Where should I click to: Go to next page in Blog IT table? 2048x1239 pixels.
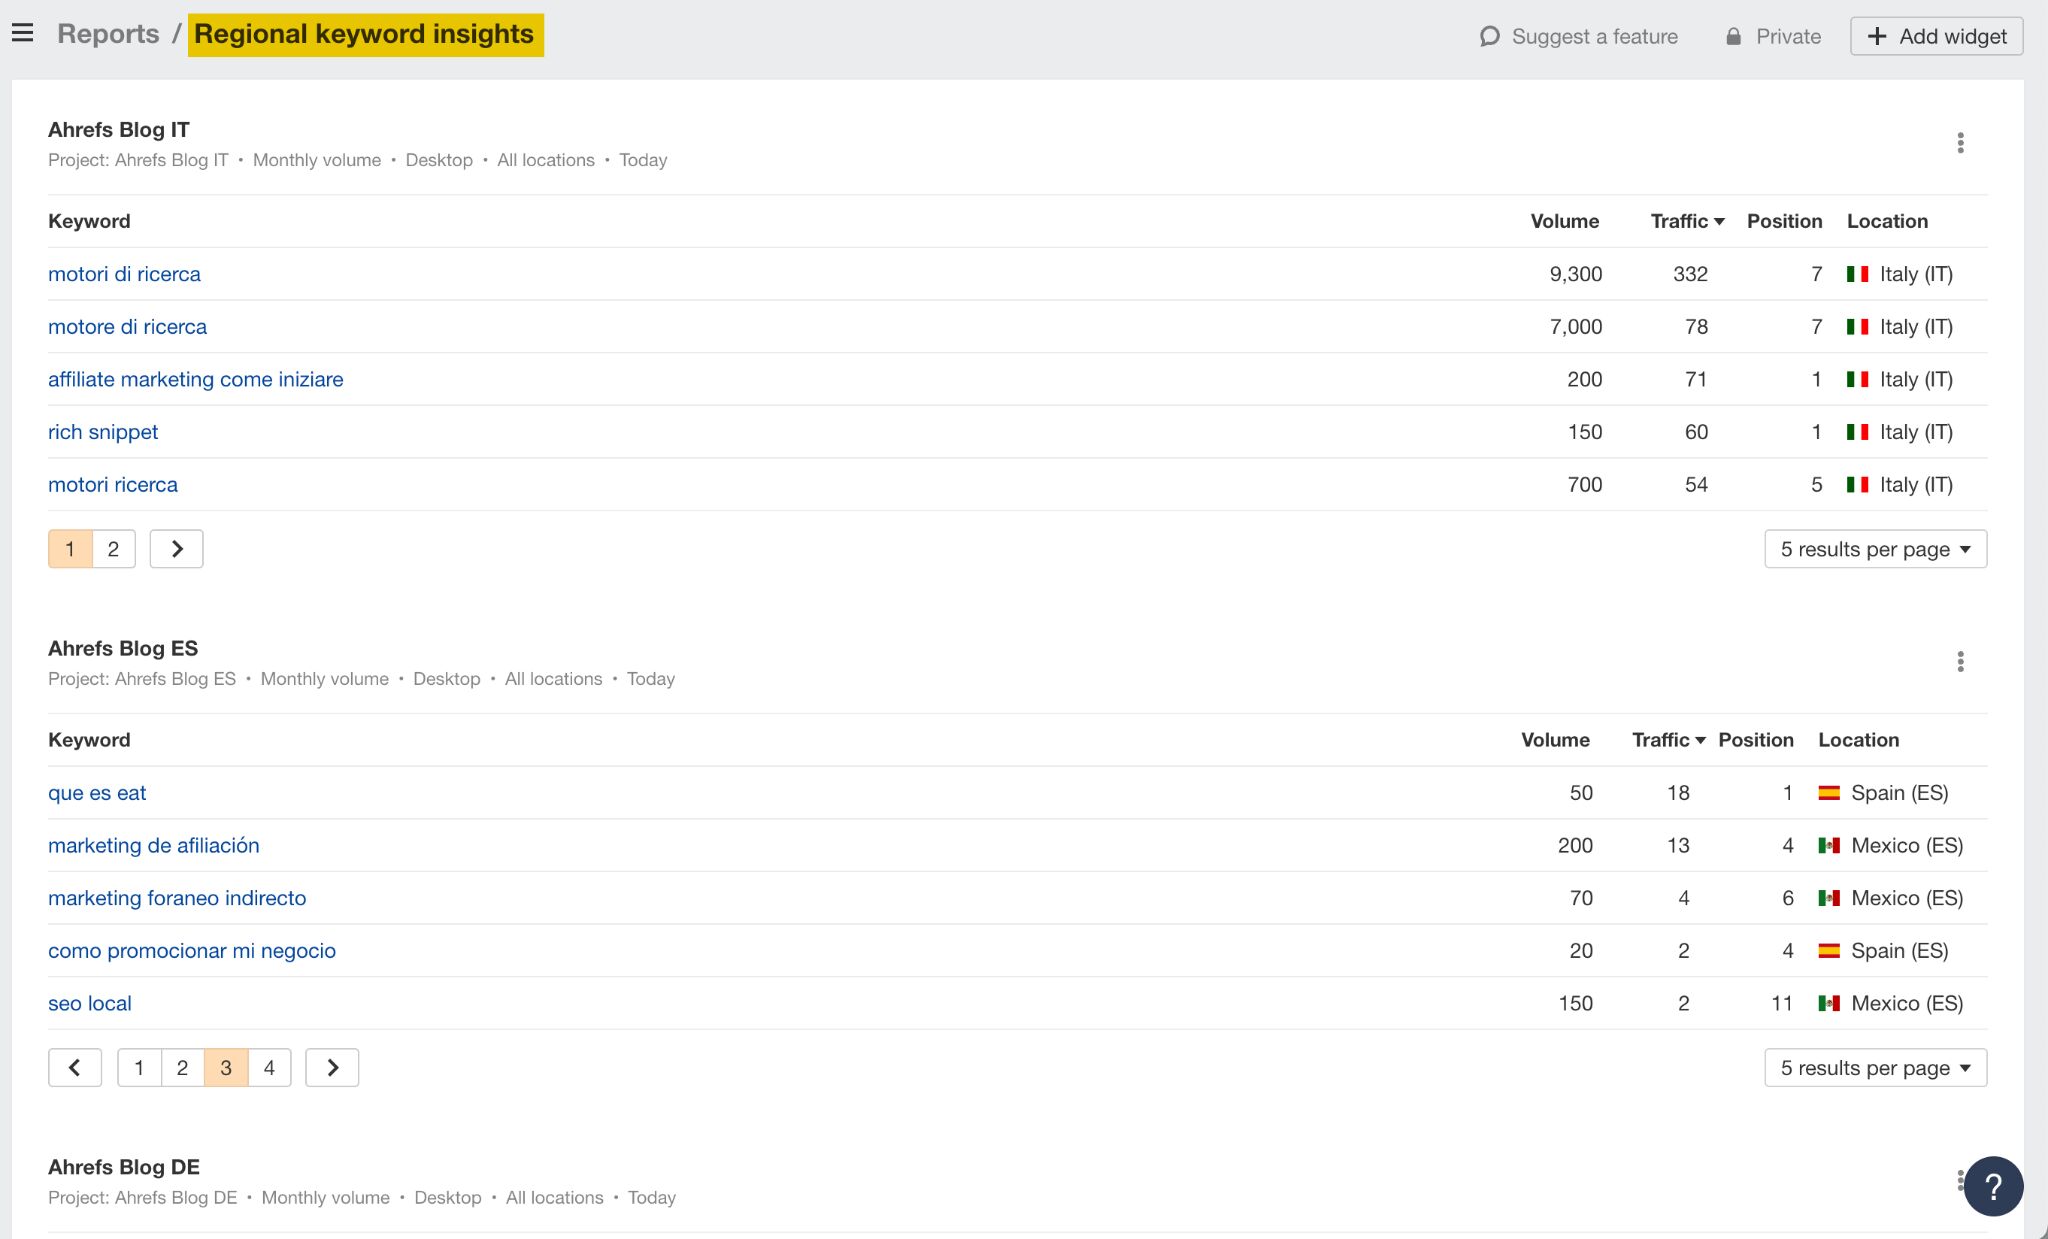coord(176,549)
